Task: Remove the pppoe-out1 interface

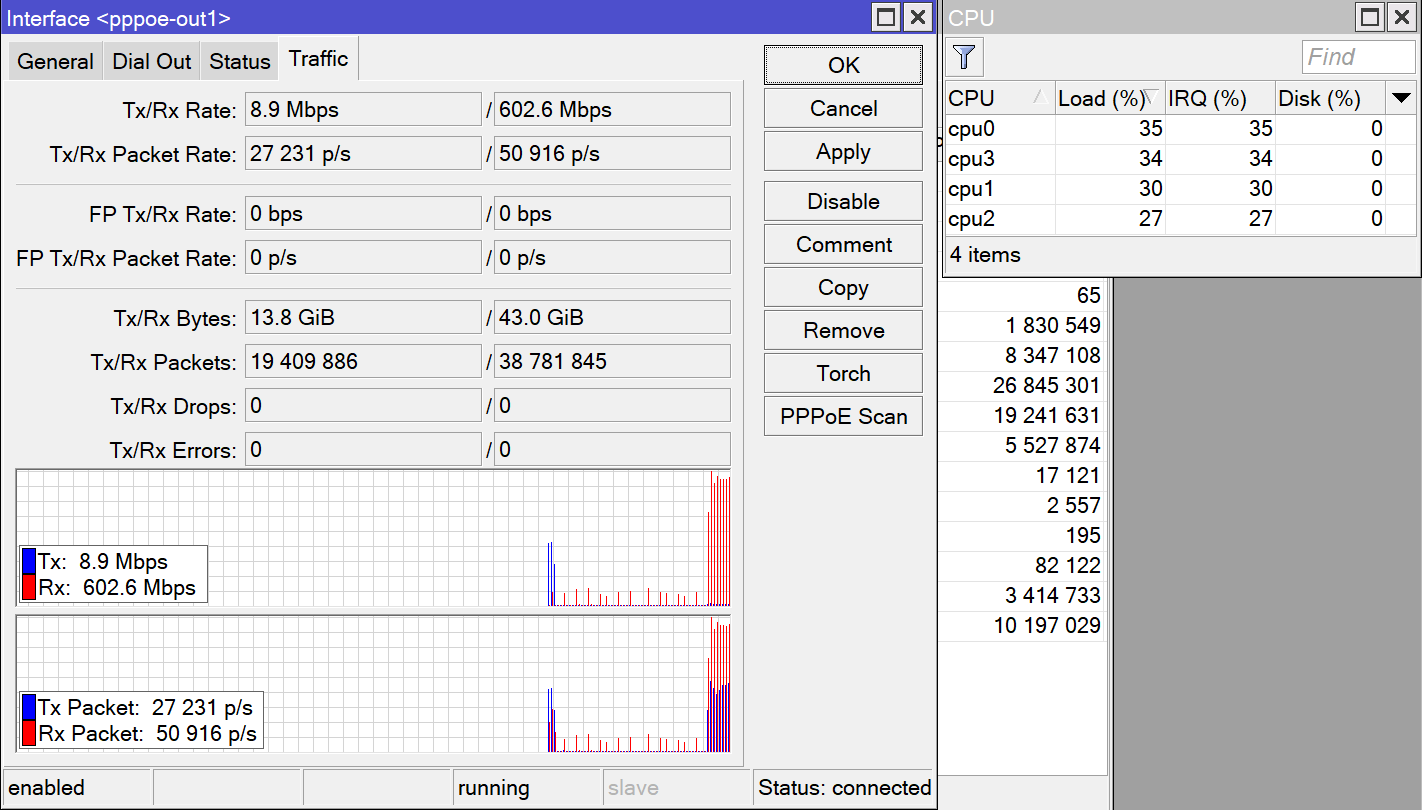Action: (843, 330)
